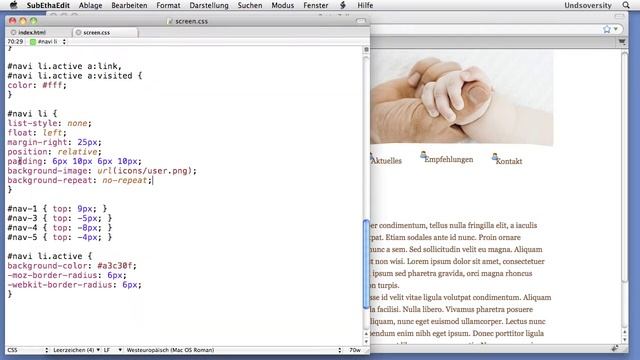Open the Suchen menu

(250, 5)
